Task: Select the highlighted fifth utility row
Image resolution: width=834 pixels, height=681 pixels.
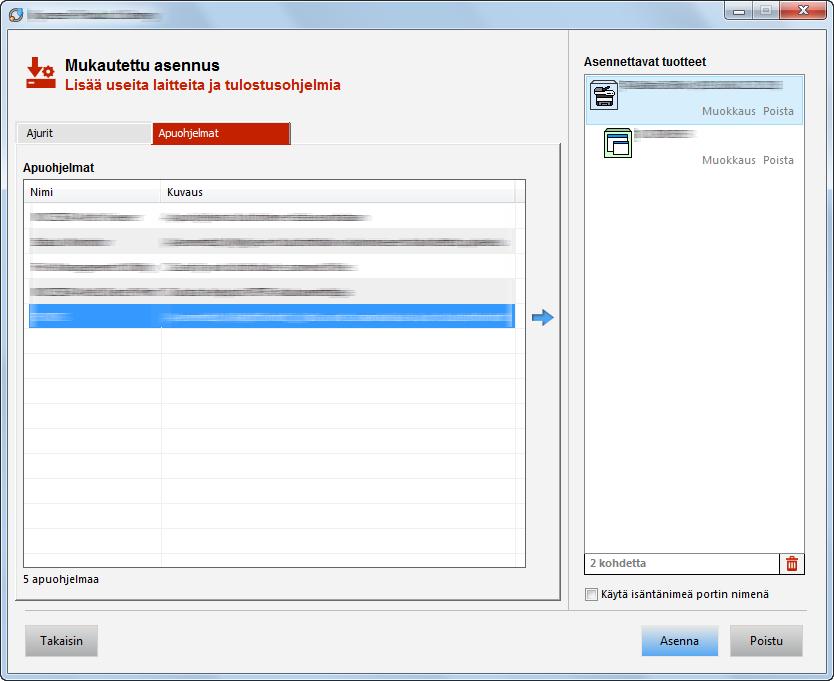Action: click(271, 316)
